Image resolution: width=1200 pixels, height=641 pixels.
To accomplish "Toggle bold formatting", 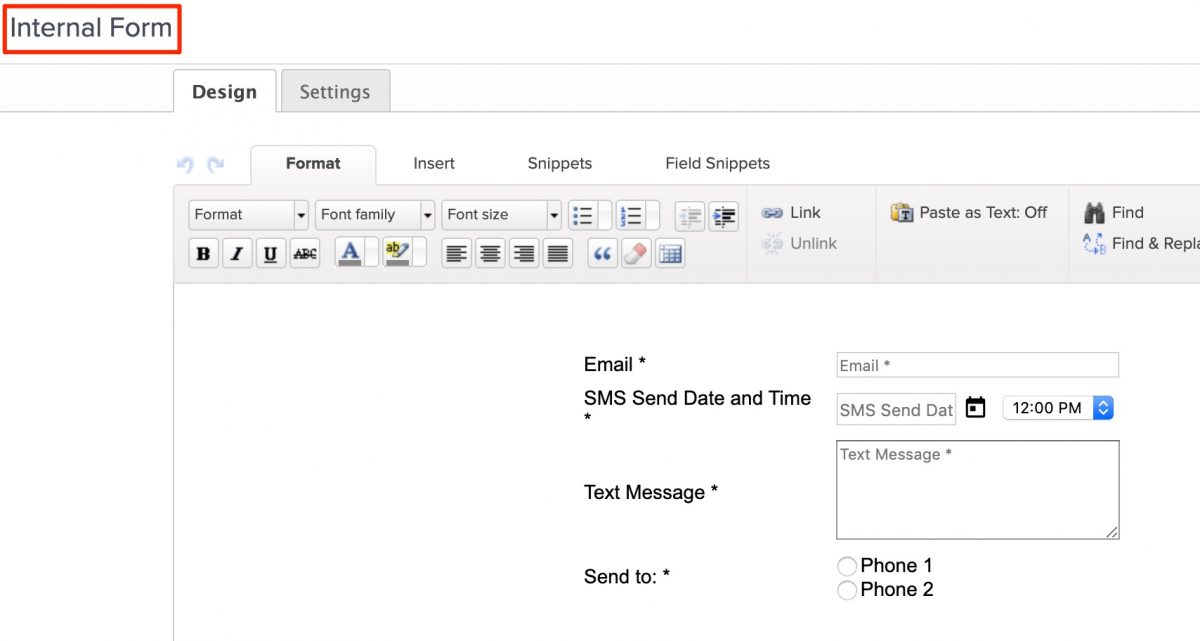I will pyautogui.click(x=203, y=253).
